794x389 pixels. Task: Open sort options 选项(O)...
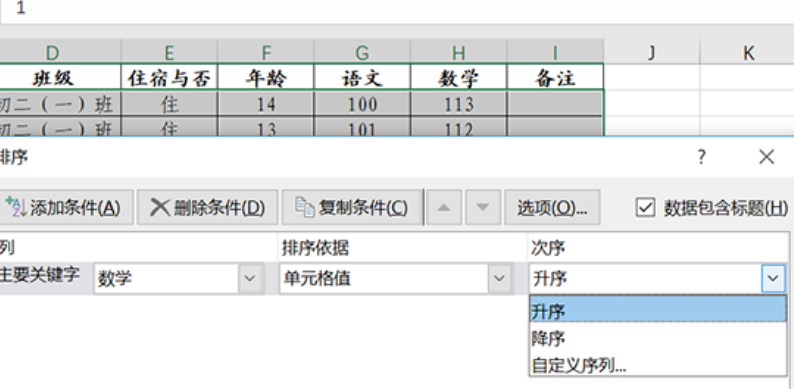tap(552, 207)
